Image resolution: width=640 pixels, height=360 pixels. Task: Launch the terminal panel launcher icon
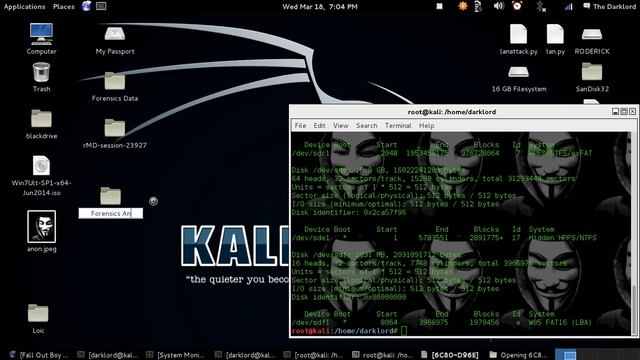point(101,6)
